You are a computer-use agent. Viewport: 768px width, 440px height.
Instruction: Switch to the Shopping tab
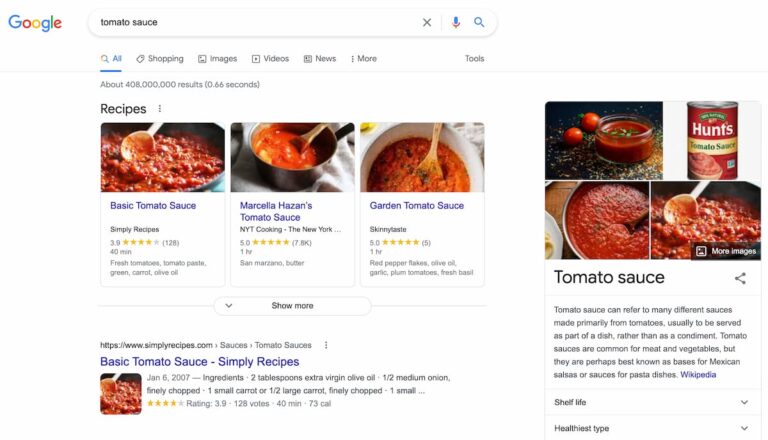pos(160,59)
